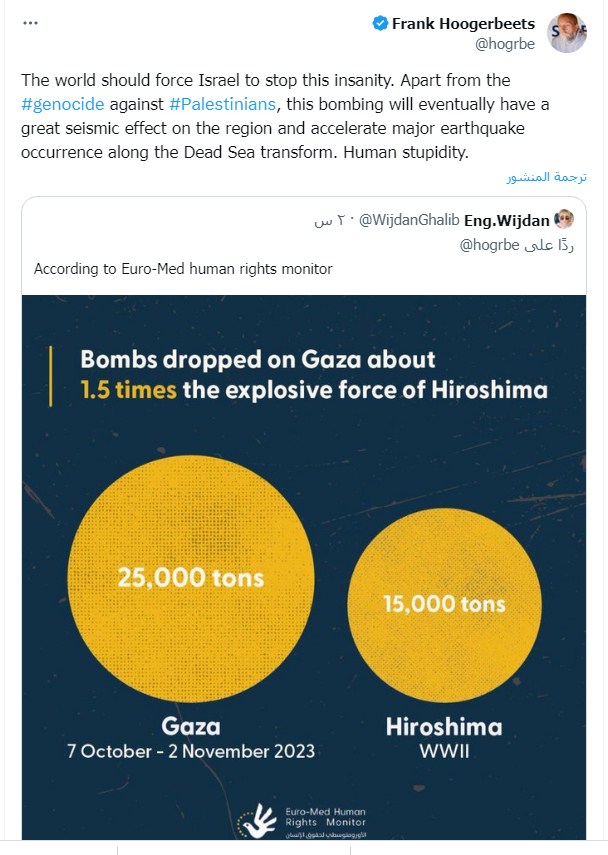This screenshot has width=608, height=855.
Task: Click the blue verified badge
Action: click(x=380, y=24)
